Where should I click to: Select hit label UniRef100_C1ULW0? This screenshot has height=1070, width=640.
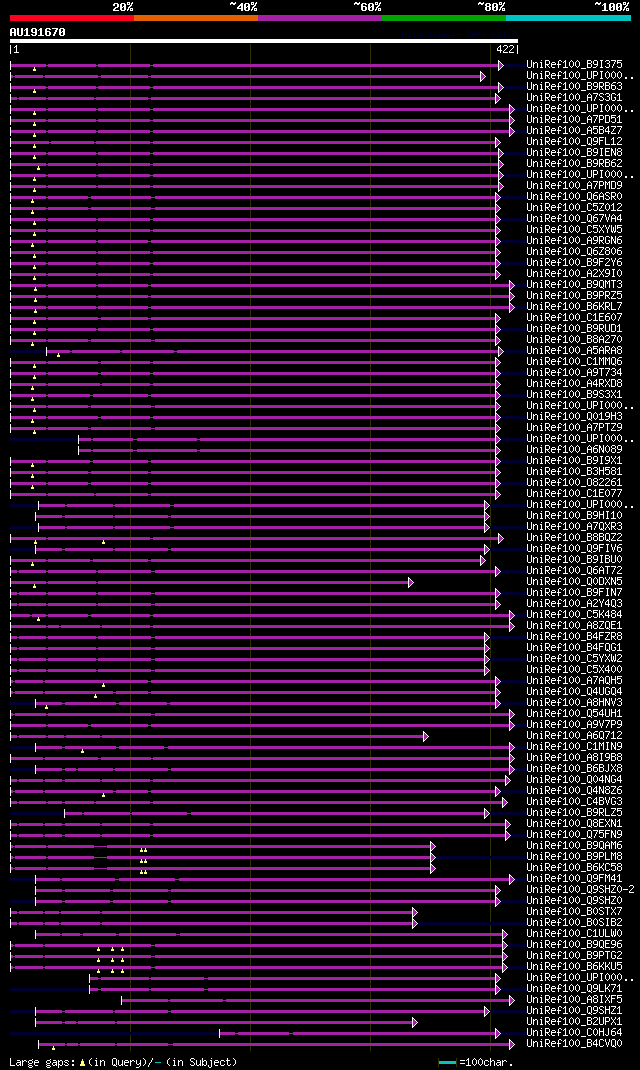tap(574, 933)
